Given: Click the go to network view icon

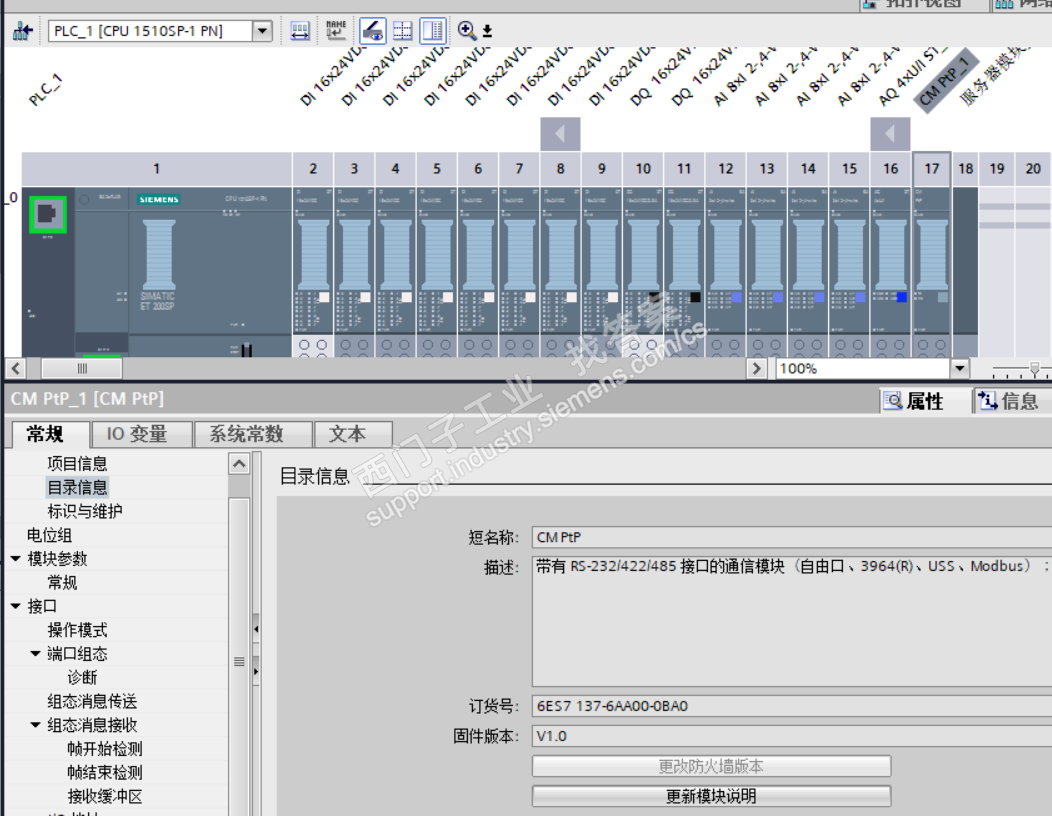Looking at the screenshot, I should pos(22,31).
